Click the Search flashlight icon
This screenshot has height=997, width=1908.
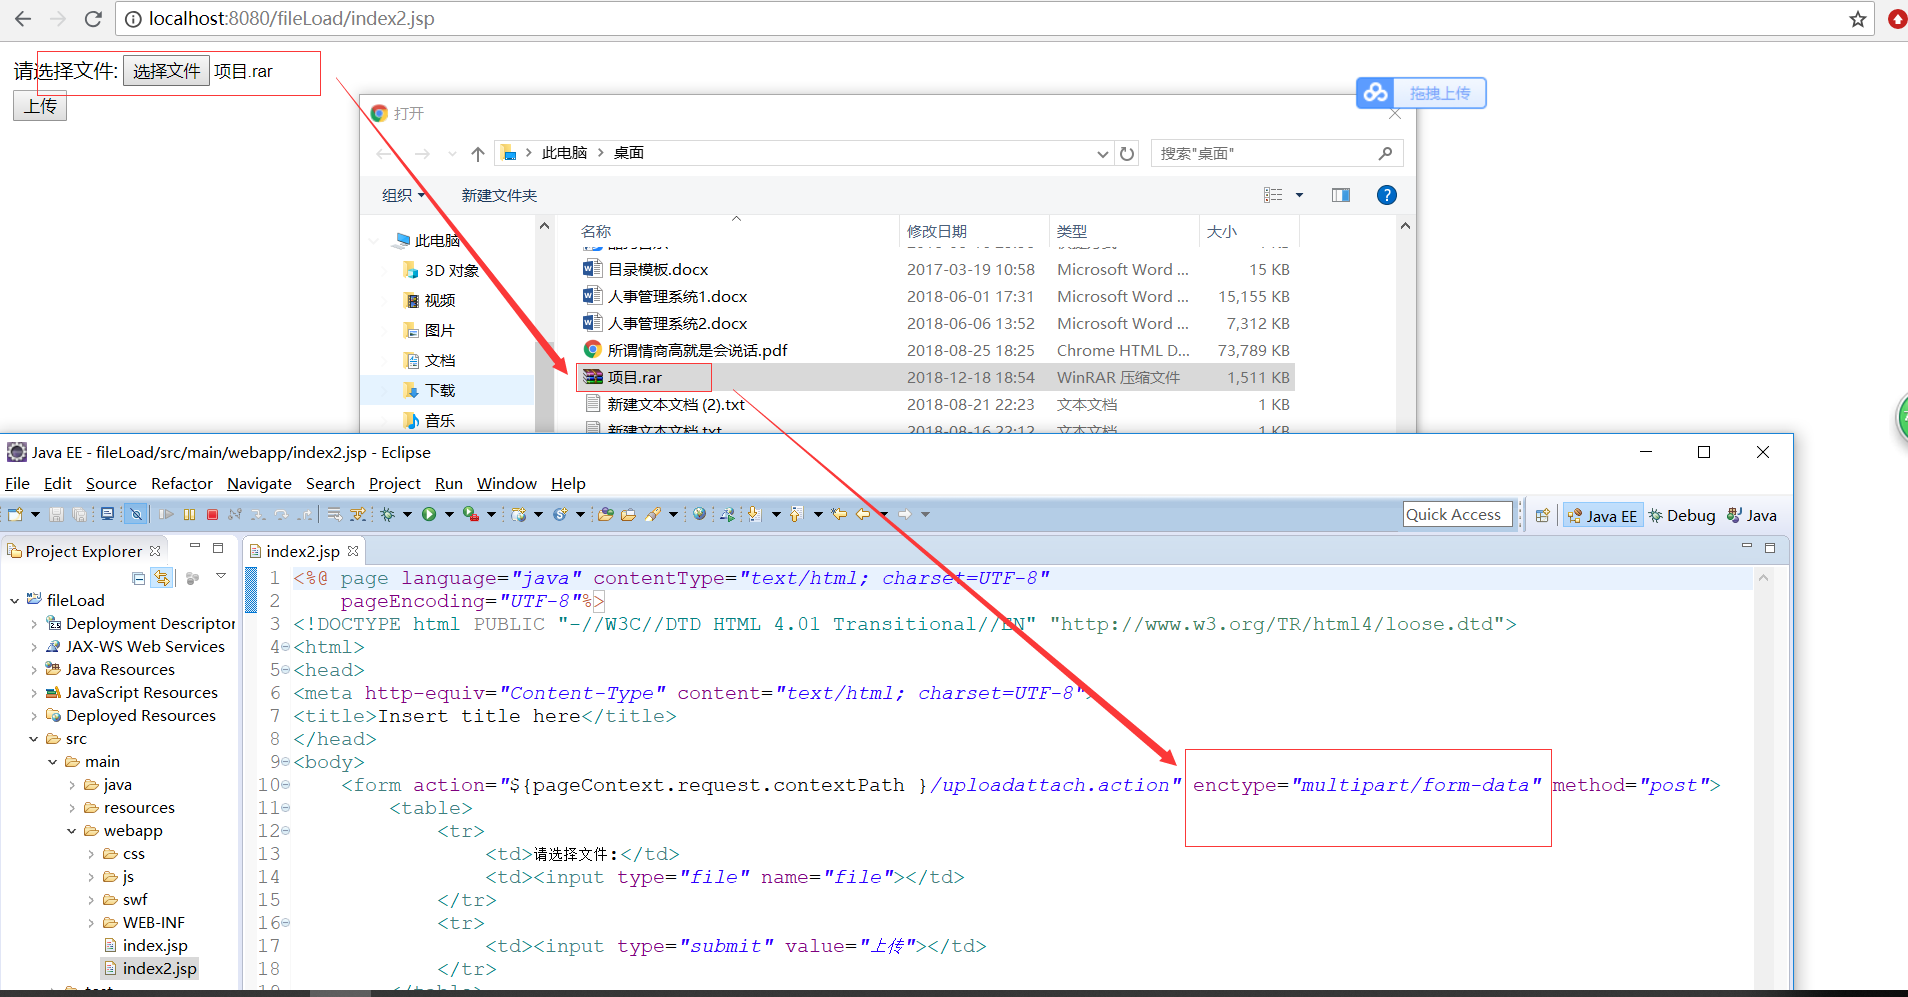point(653,514)
